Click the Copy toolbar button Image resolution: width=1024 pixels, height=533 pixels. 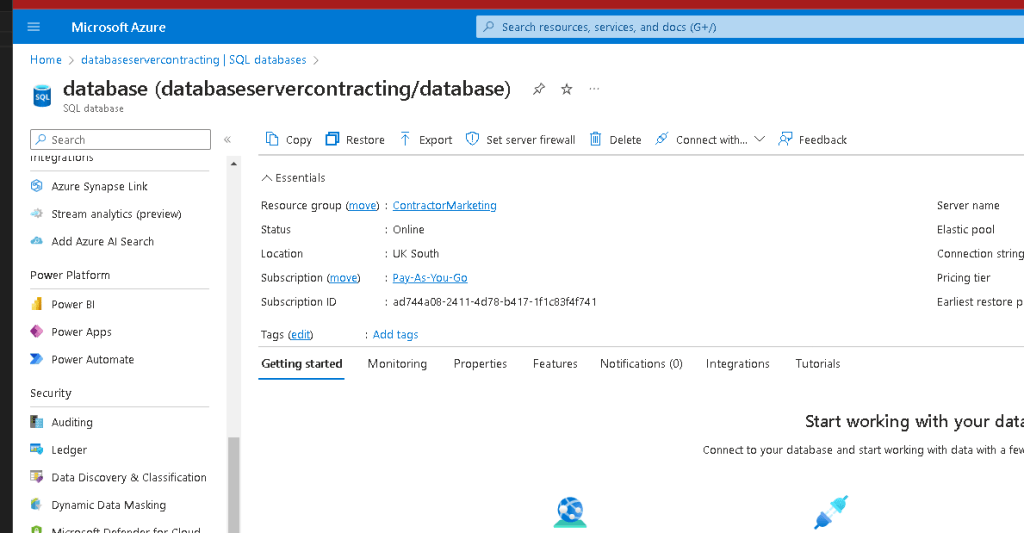coord(289,140)
